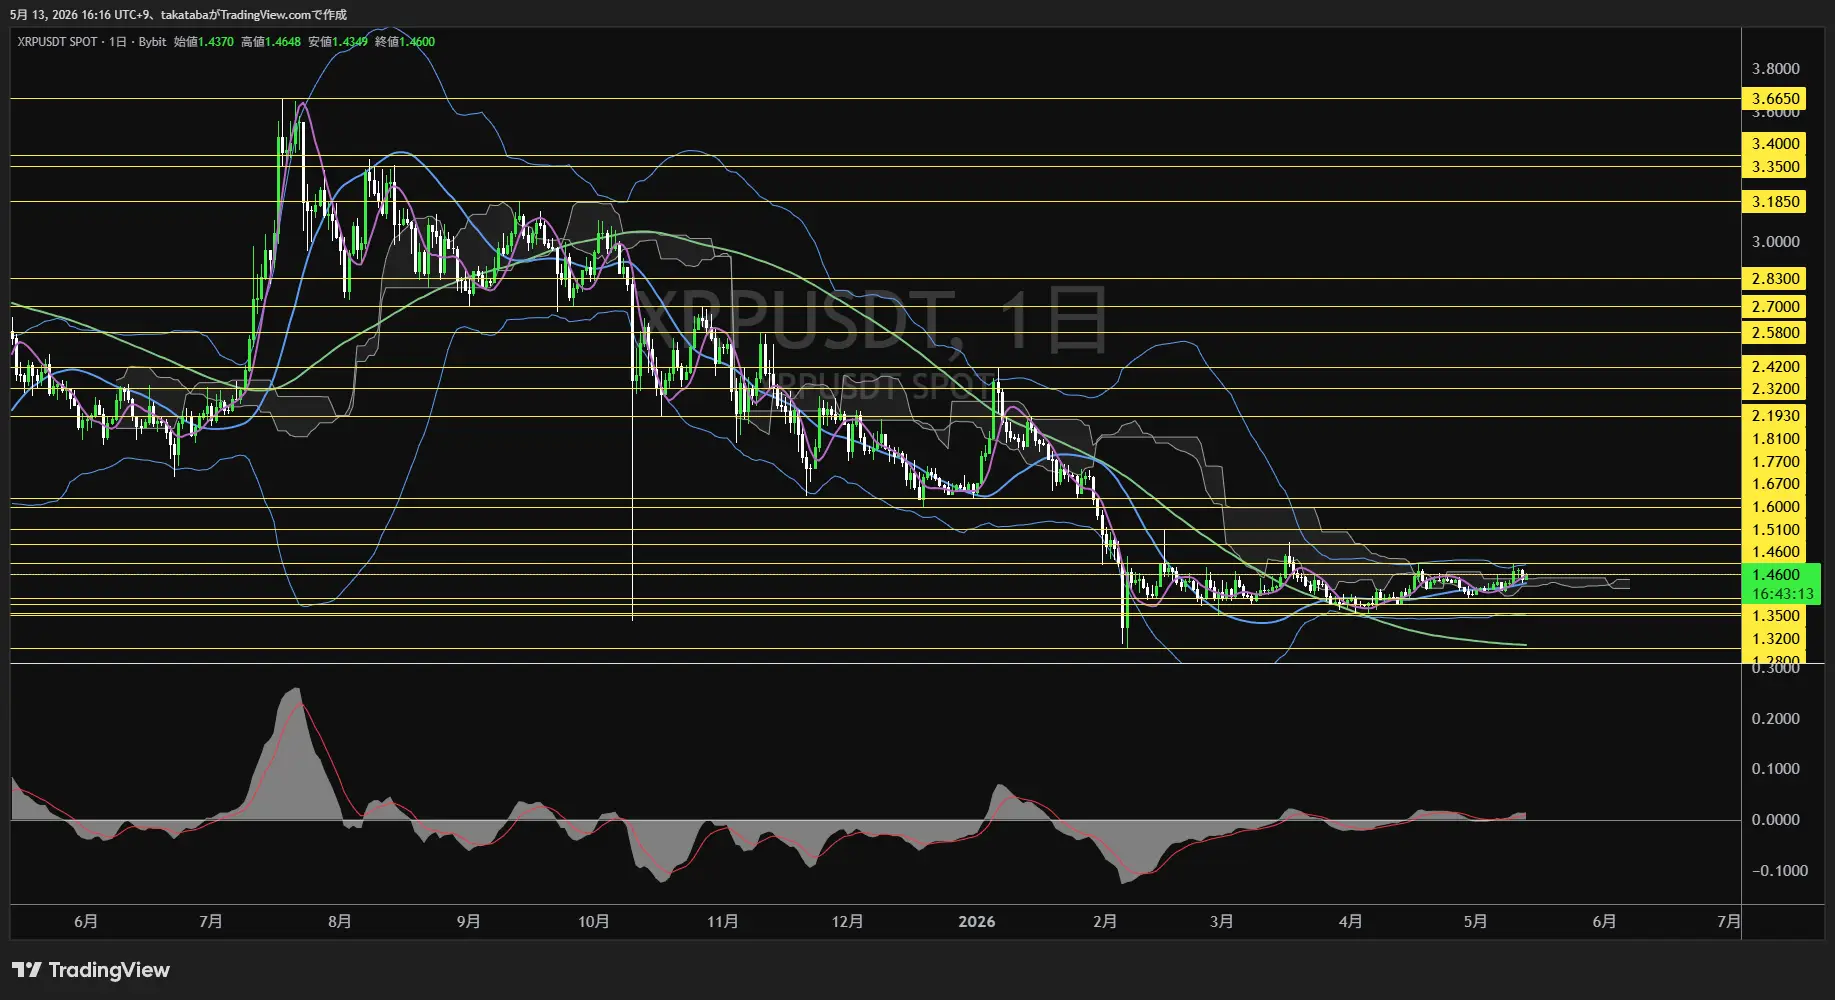Select the 3.3500 yellow price label
This screenshot has height=1000, width=1835.
pyautogui.click(x=1775, y=167)
